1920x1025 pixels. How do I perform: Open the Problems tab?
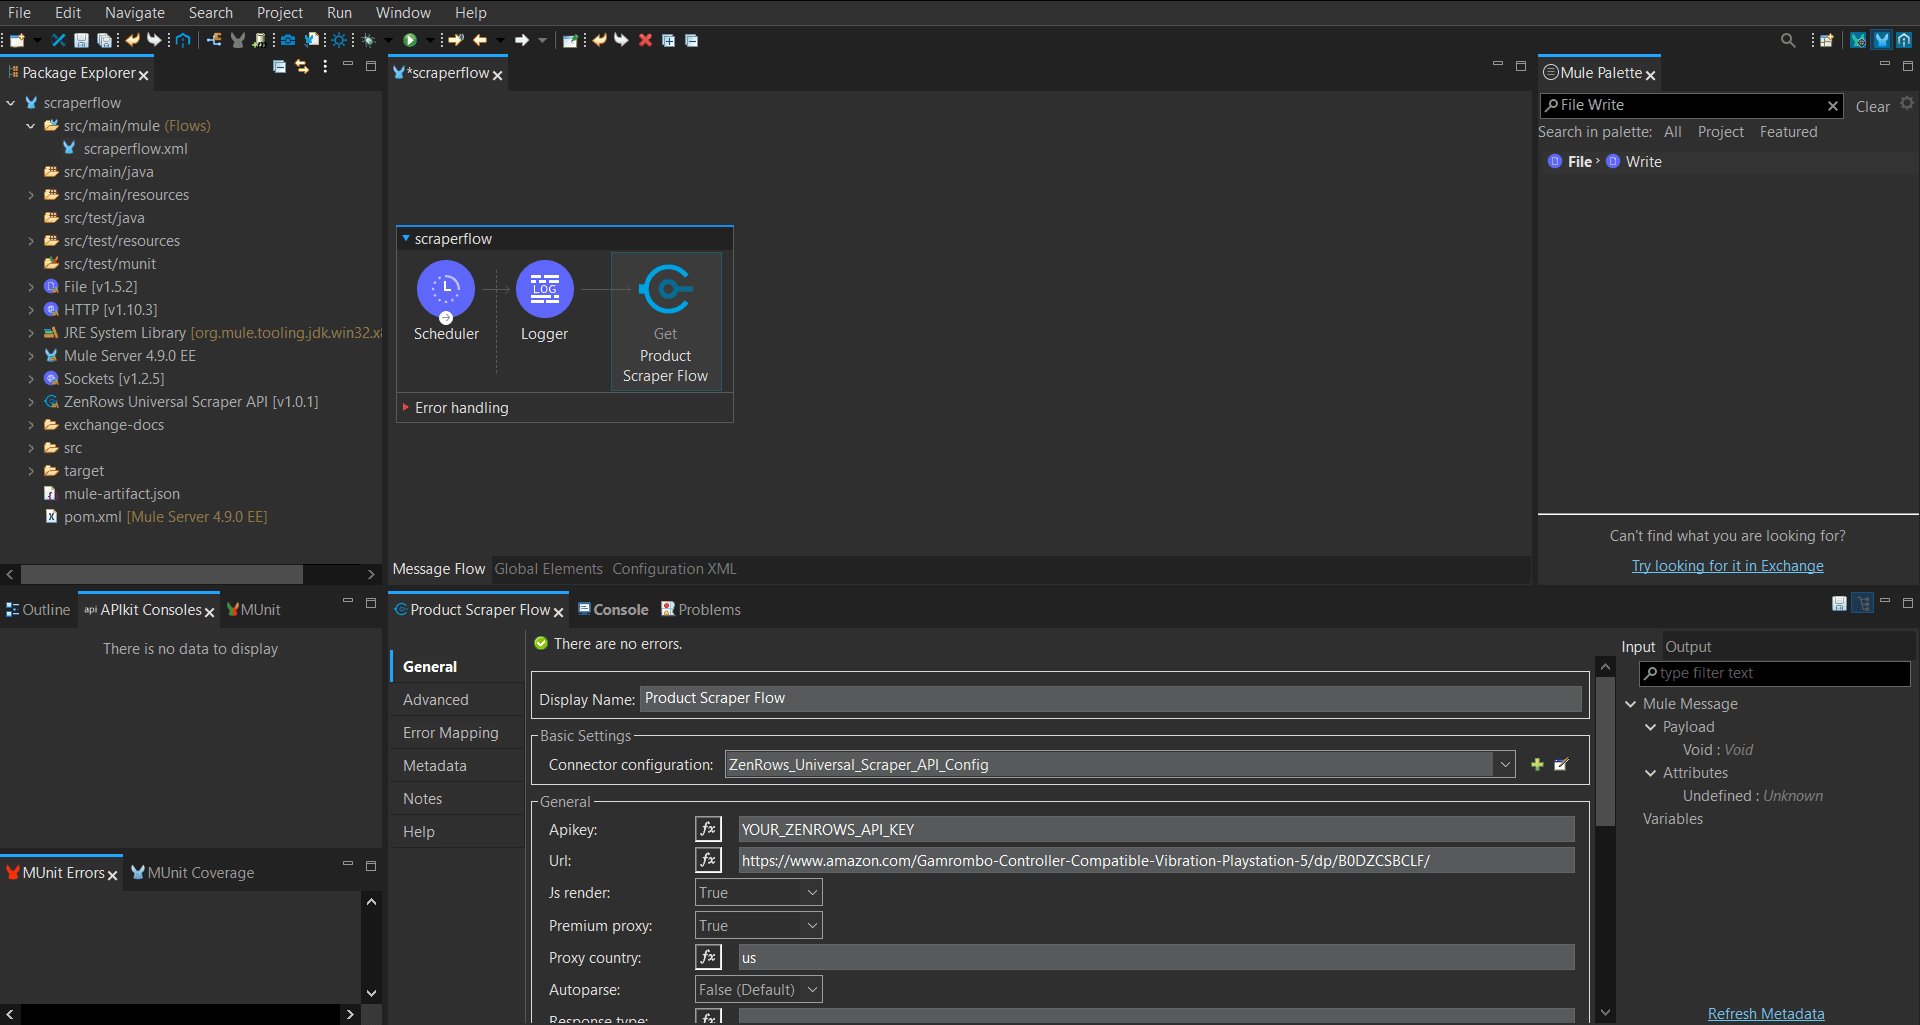pyautogui.click(x=701, y=609)
